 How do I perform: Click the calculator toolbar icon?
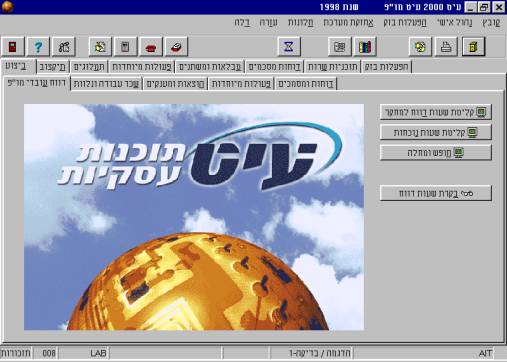pos(125,47)
